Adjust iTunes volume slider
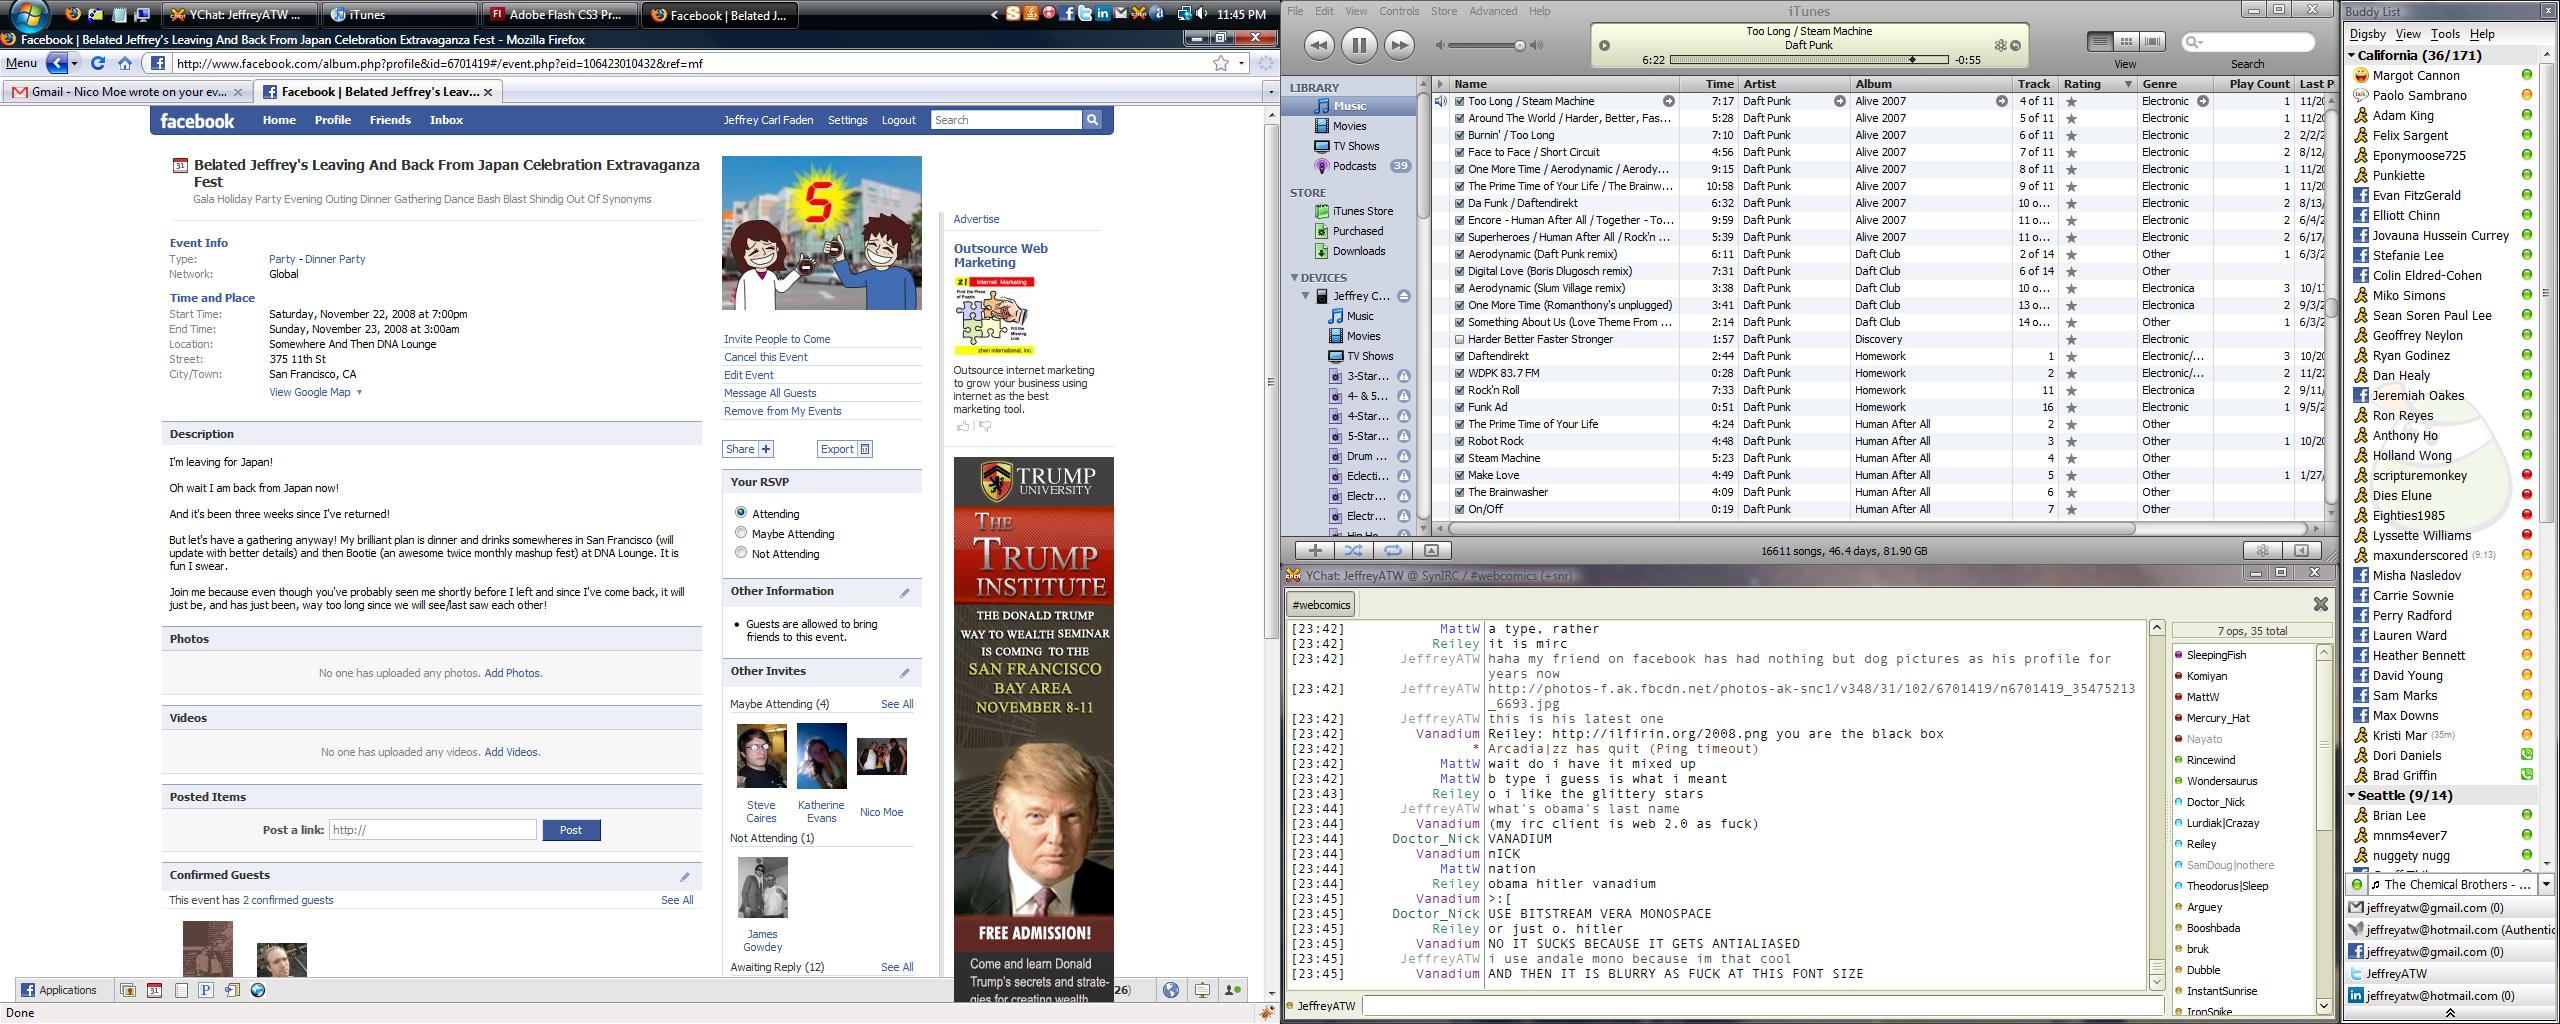This screenshot has height=1024, width=2560. pyautogui.click(x=1486, y=45)
